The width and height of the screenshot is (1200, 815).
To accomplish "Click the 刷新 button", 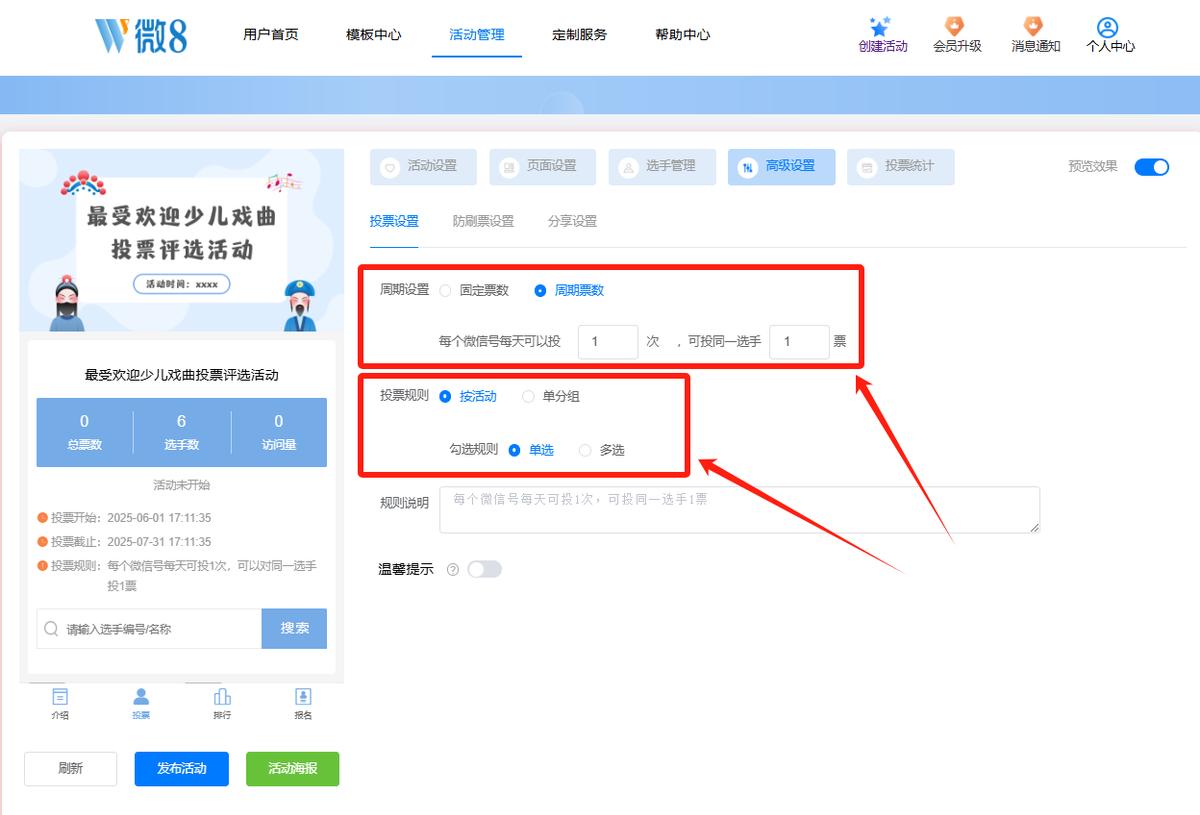I will [x=71, y=769].
